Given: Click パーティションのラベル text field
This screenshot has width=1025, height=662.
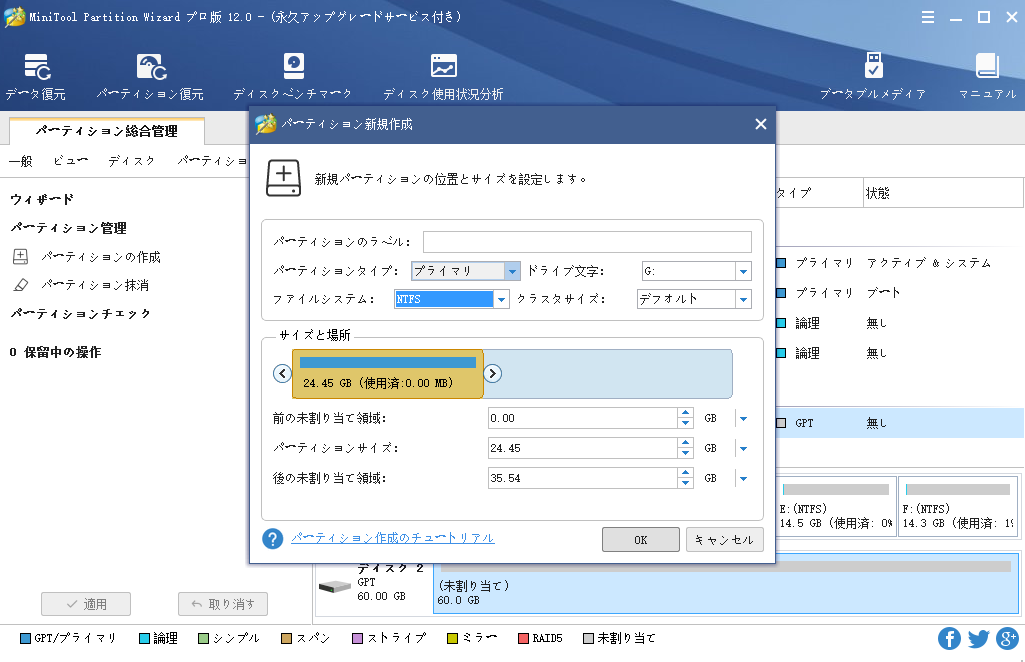Looking at the screenshot, I should (x=587, y=242).
